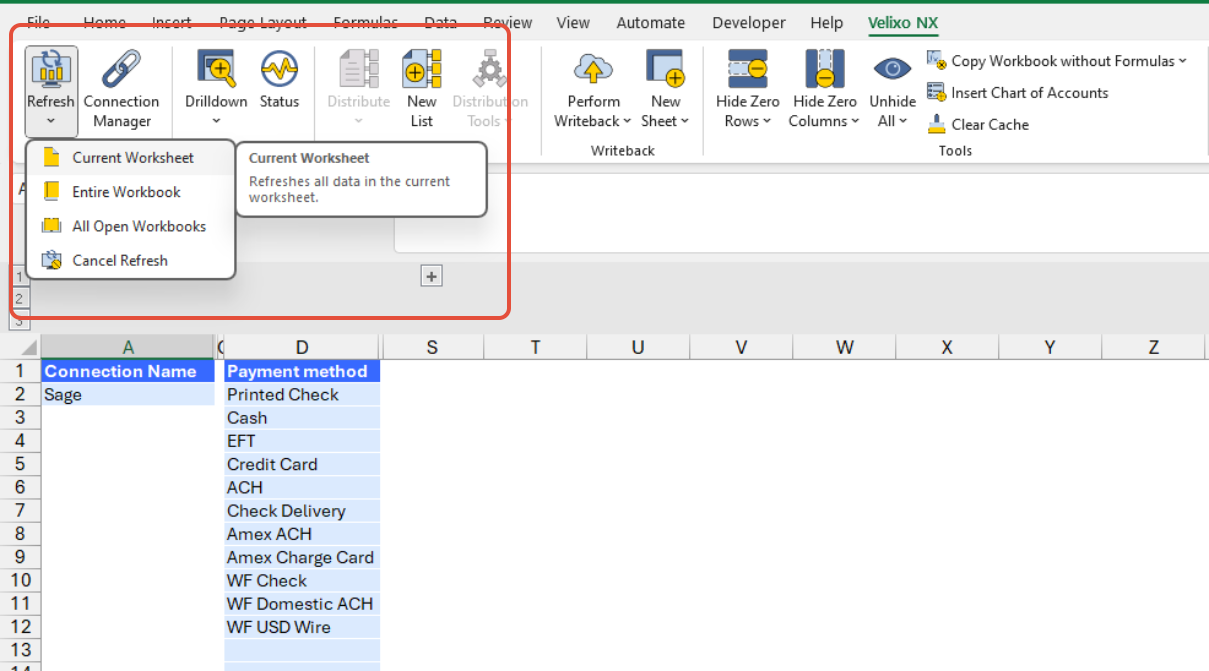Click outline level 1 button
This screenshot has width=1209, height=671.
19,277
